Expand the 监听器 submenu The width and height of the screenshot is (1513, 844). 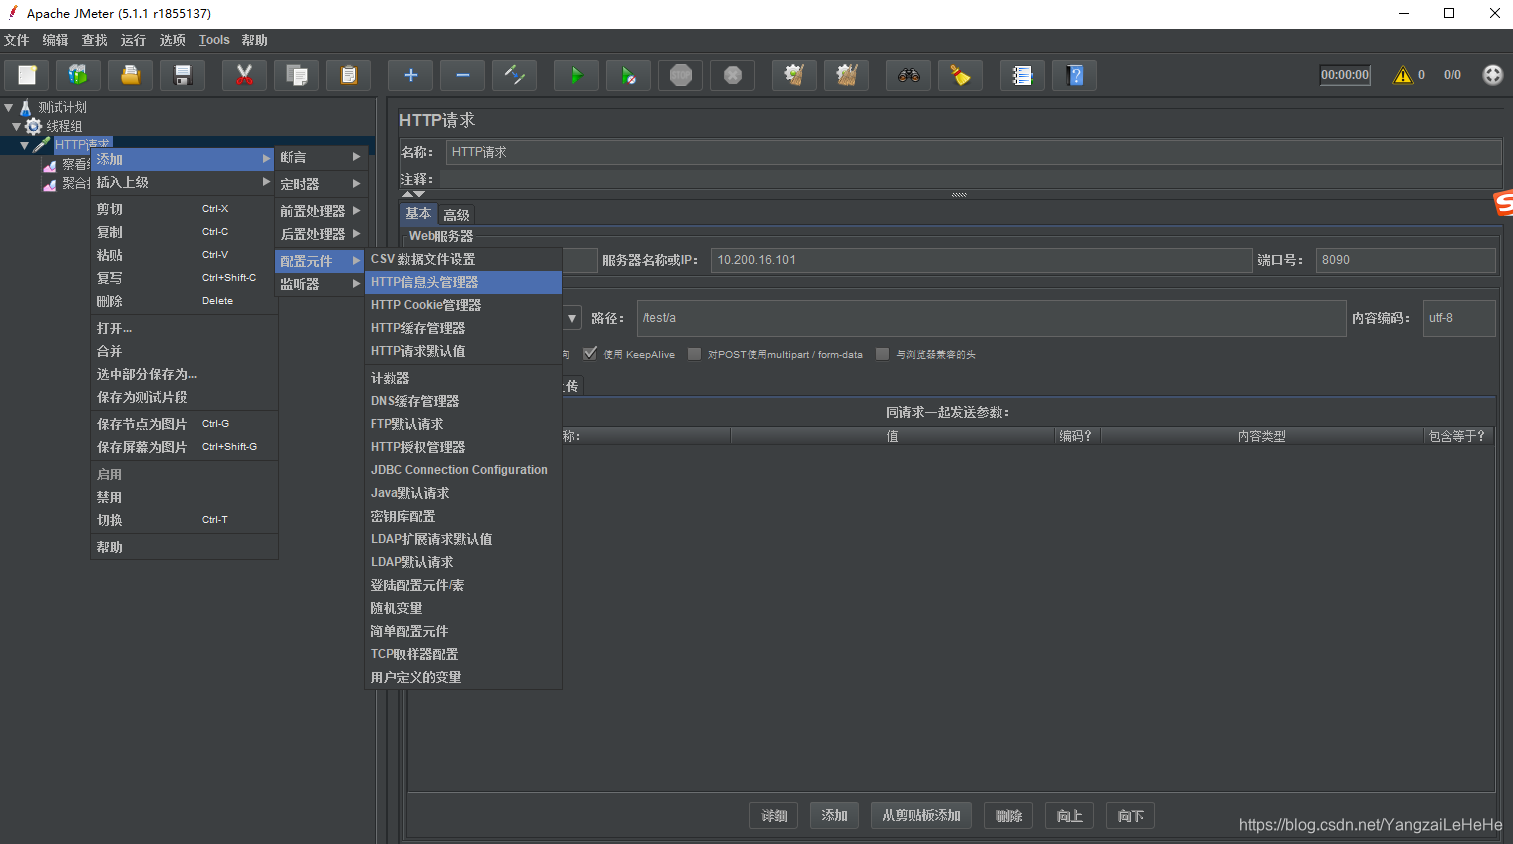click(321, 284)
